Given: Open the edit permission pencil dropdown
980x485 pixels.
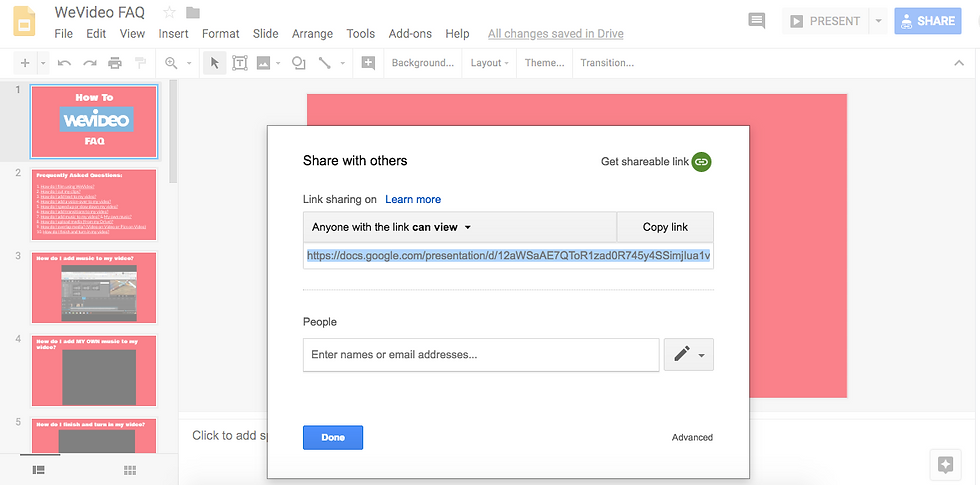Looking at the screenshot, I should coord(689,354).
